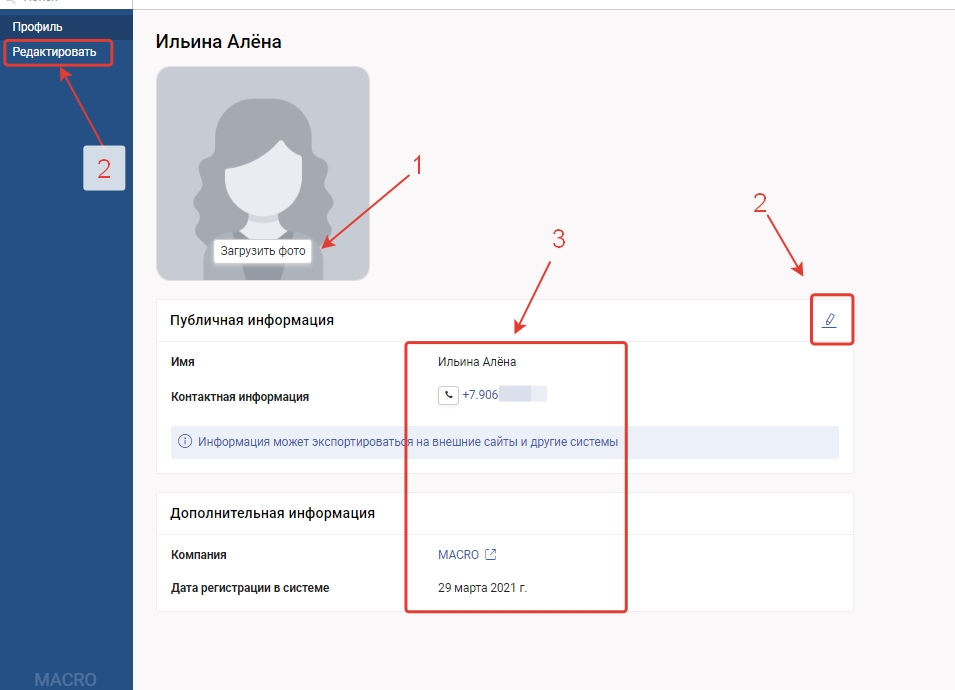This screenshot has width=955, height=690.
Task: Click the Компания field label
Action: coord(199,555)
